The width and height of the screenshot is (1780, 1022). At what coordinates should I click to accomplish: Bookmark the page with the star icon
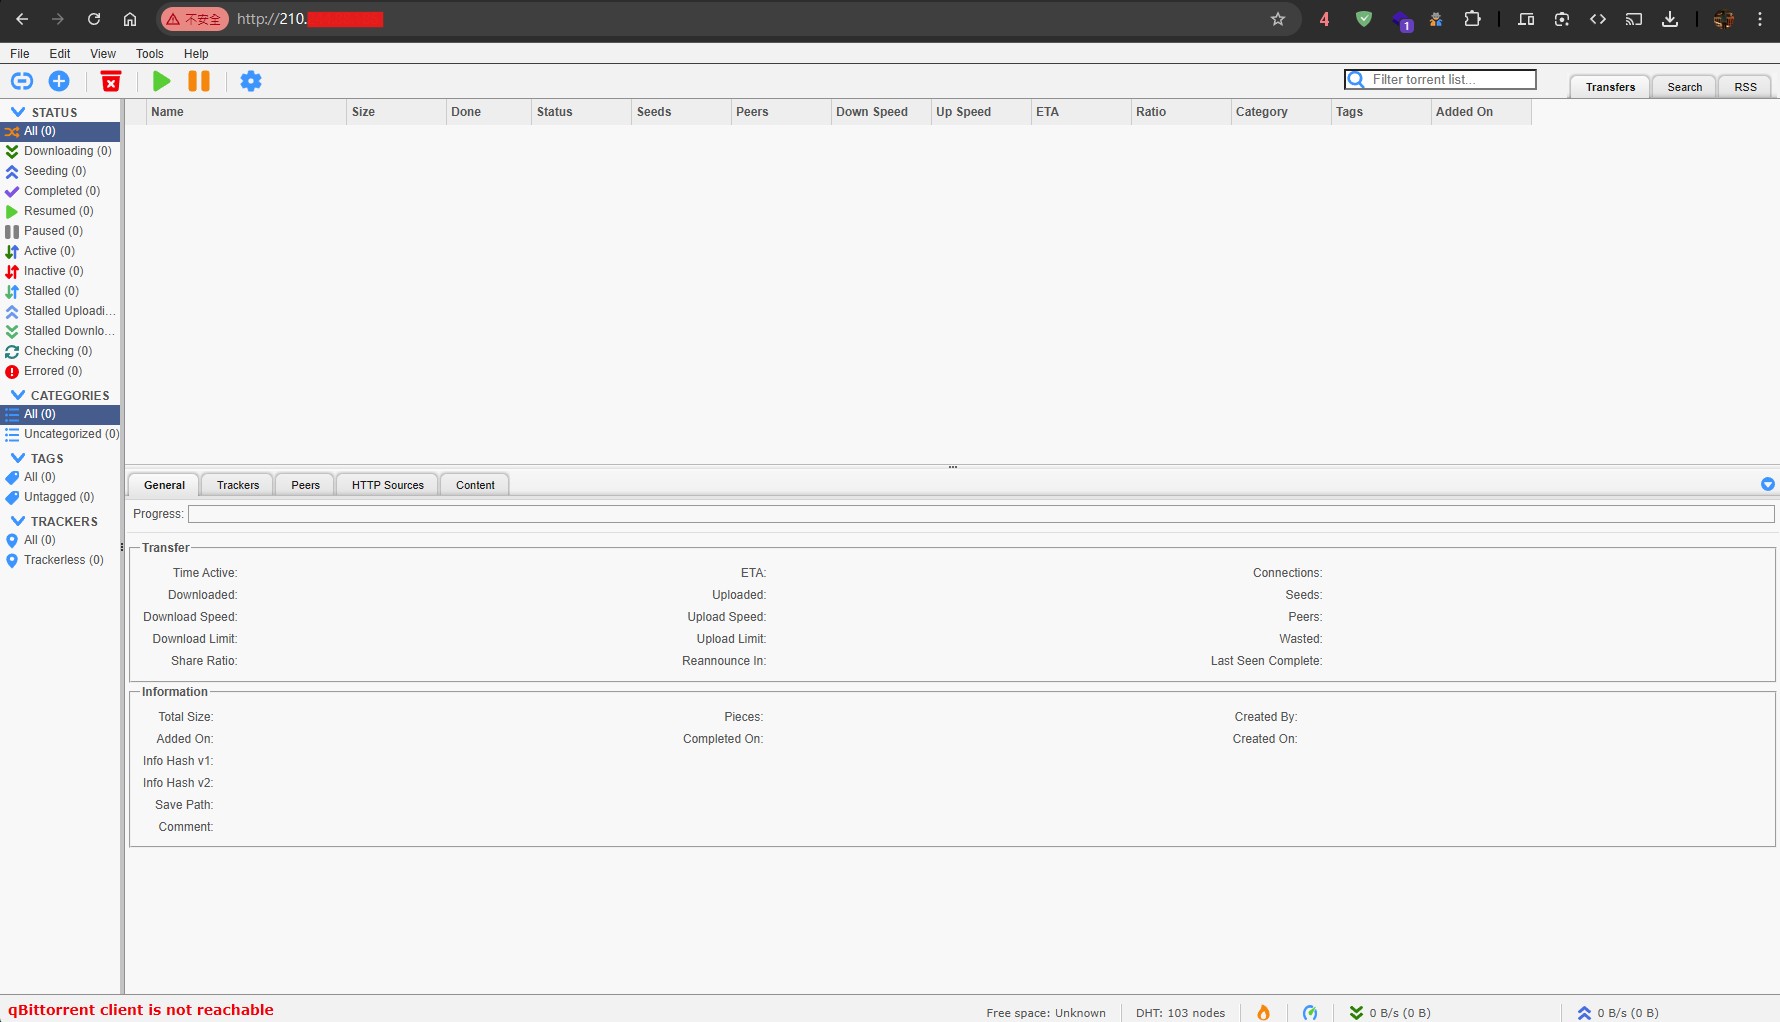tap(1278, 19)
